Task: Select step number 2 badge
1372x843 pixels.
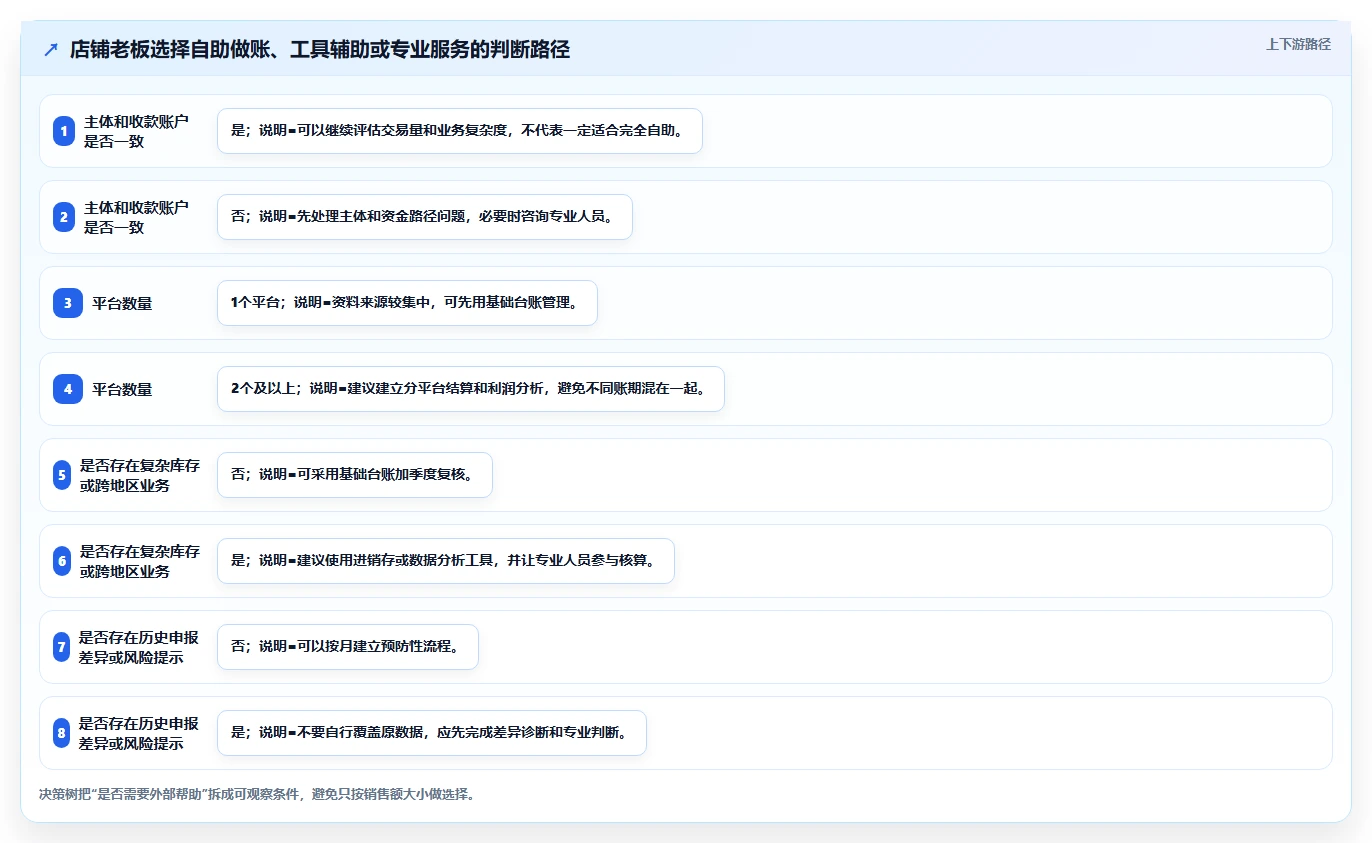Action: (64, 217)
